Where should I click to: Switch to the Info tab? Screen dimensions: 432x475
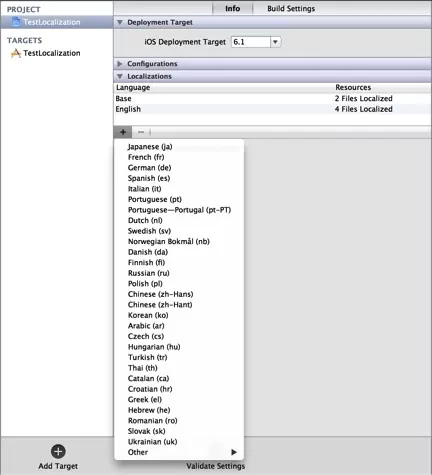[x=232, y=8]
